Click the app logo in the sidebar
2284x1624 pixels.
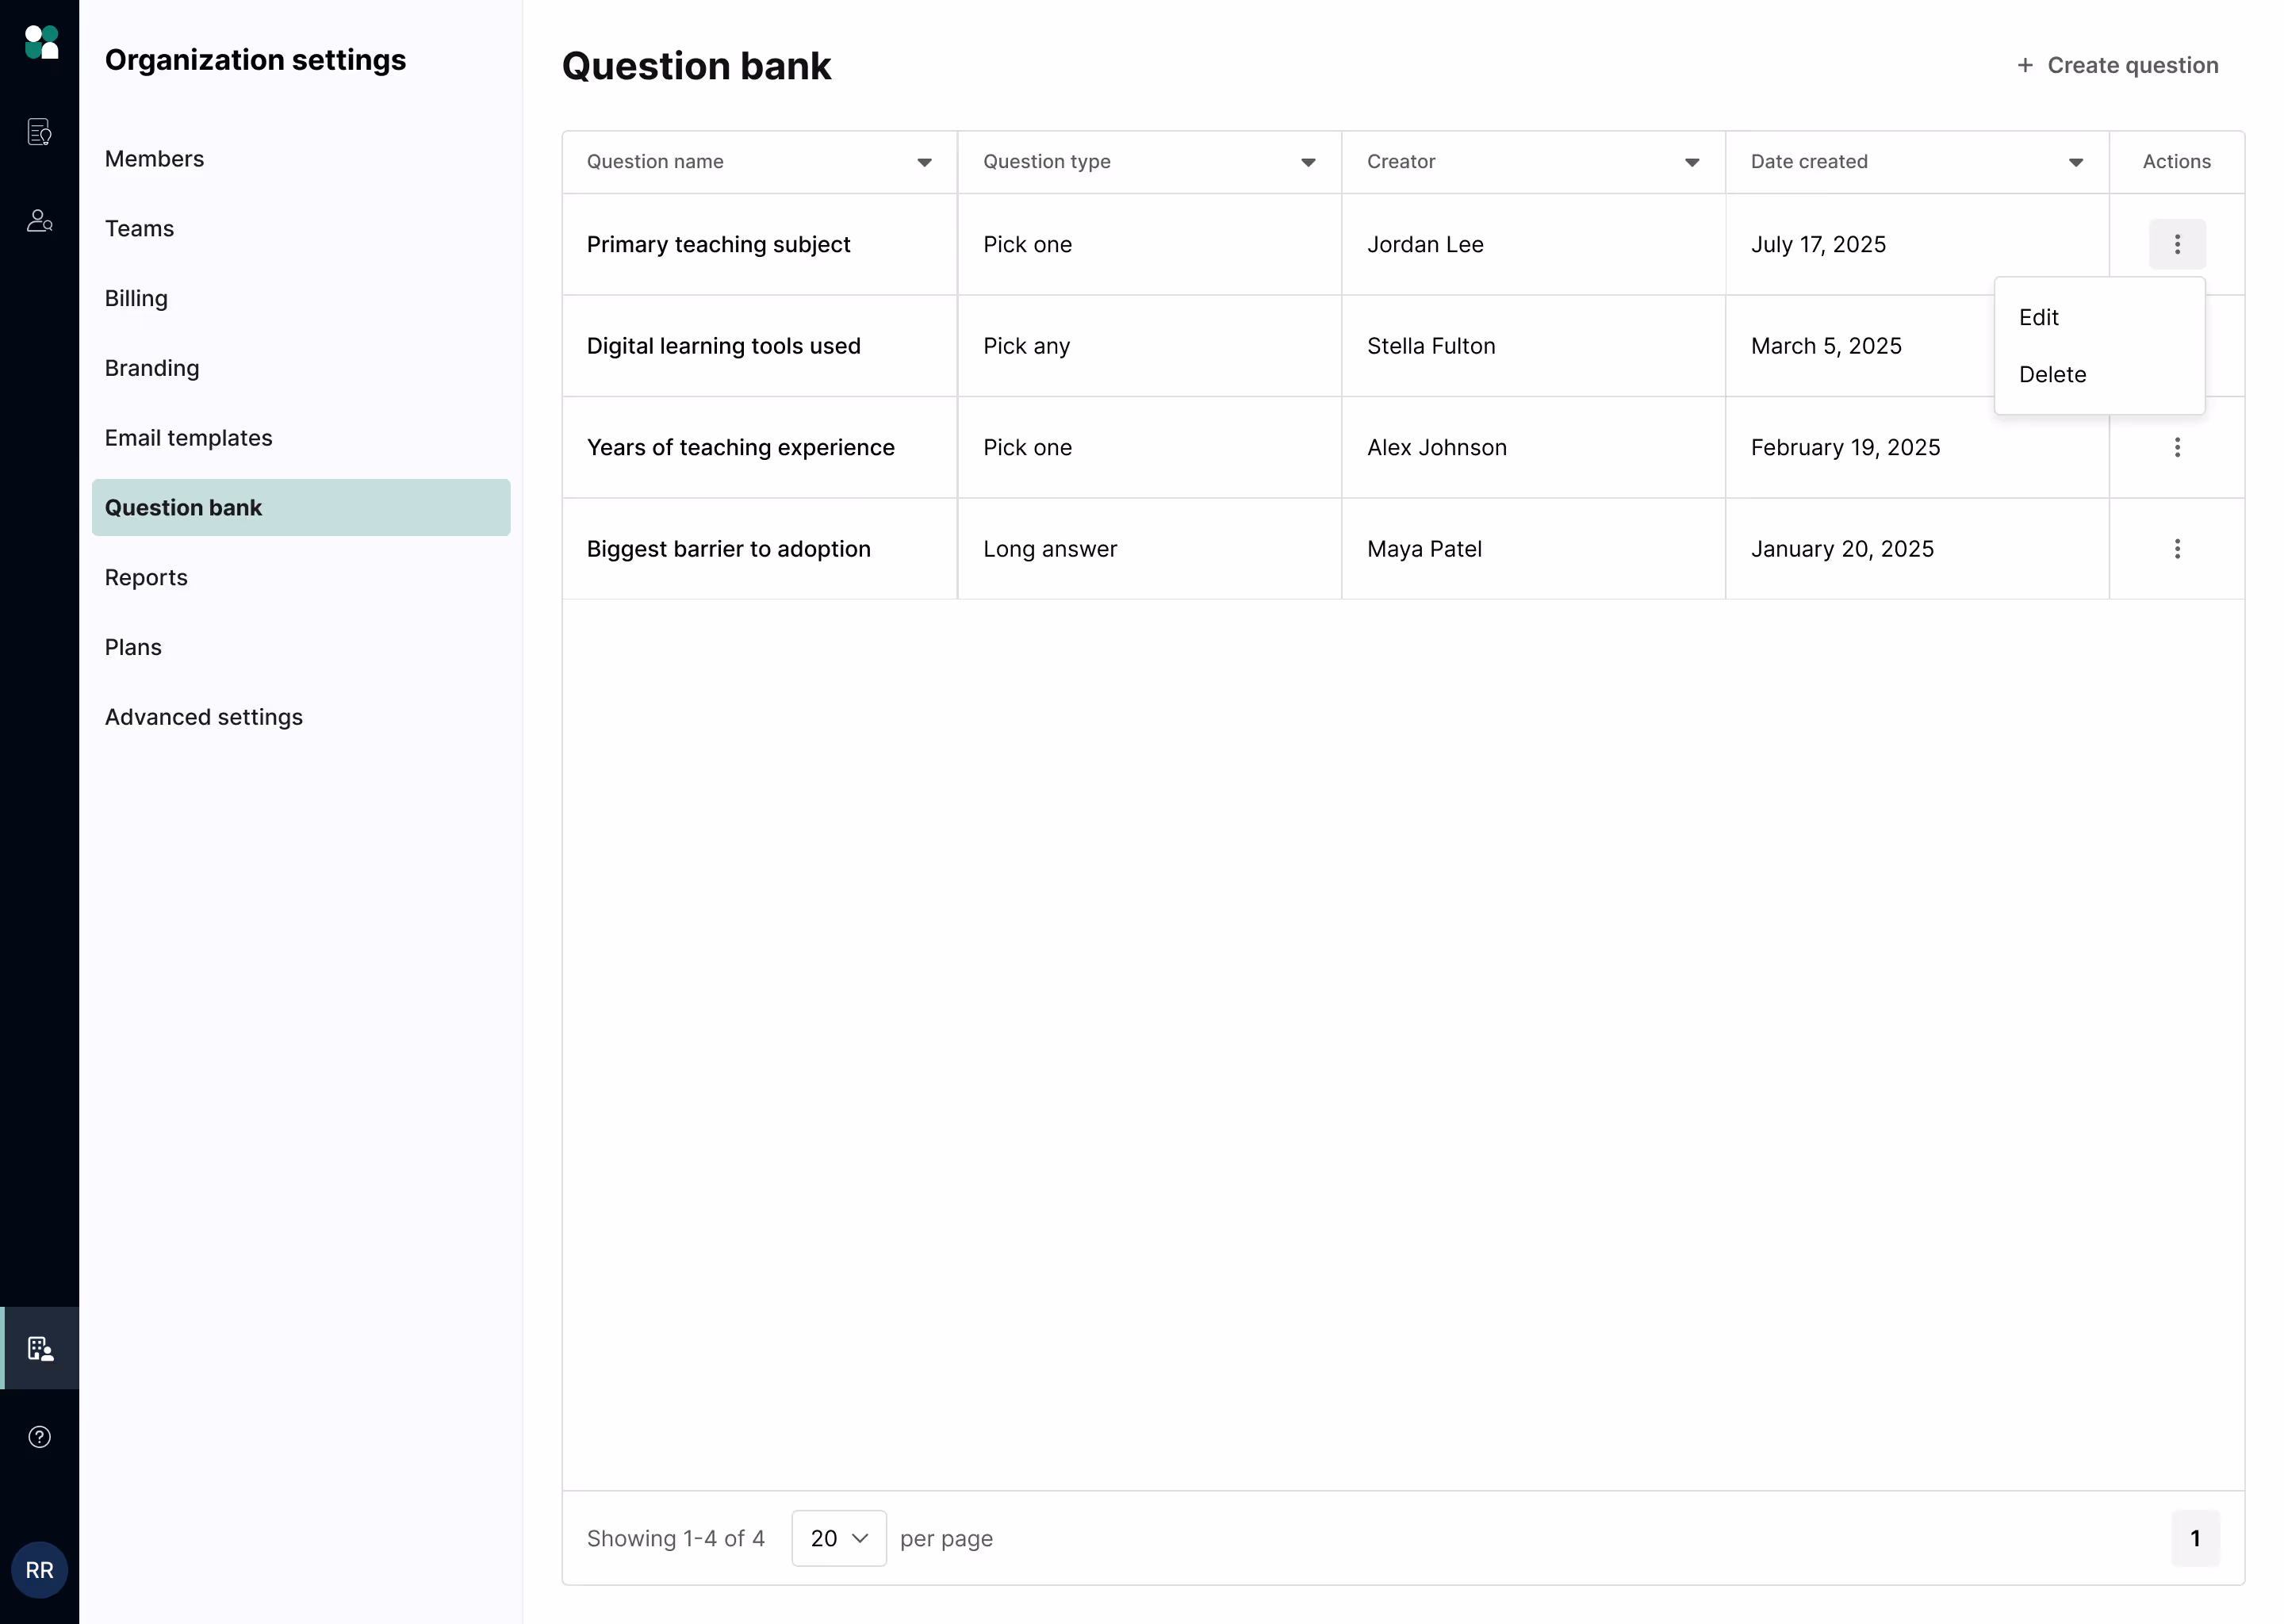[x=40, y=42]
